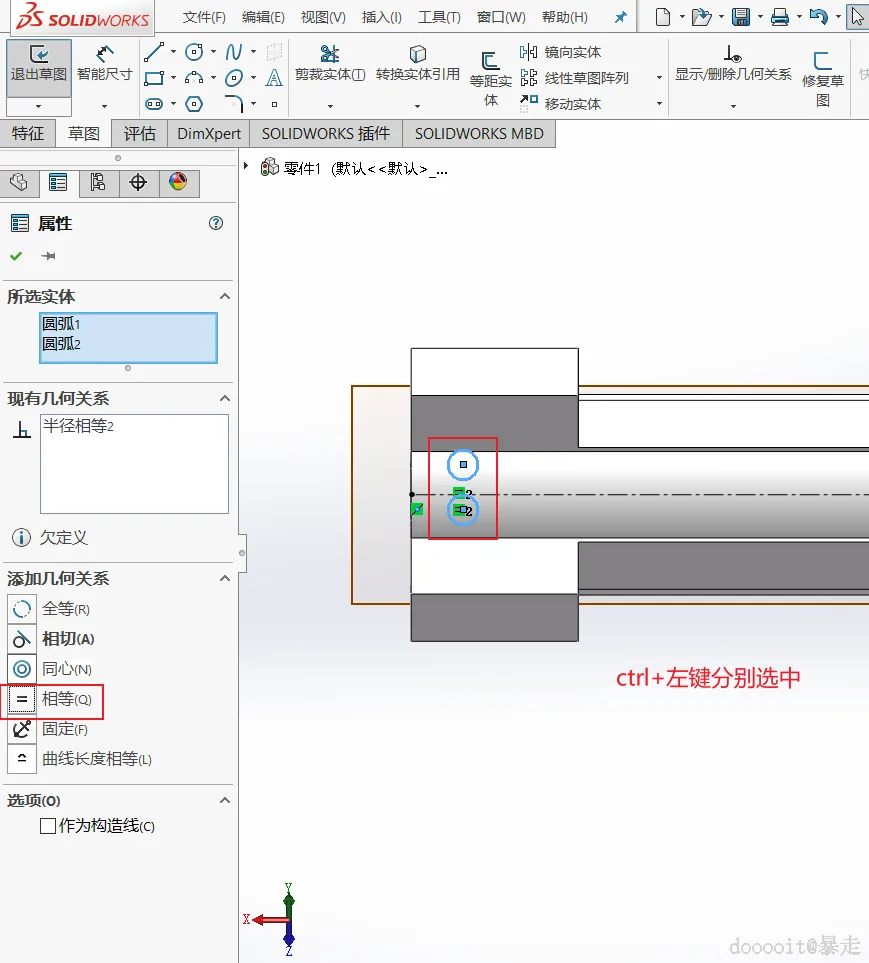The height and width of the screenshot is (963, 869).
Task: Collapse the 现有几何关系 section
Action: [225, 399]
